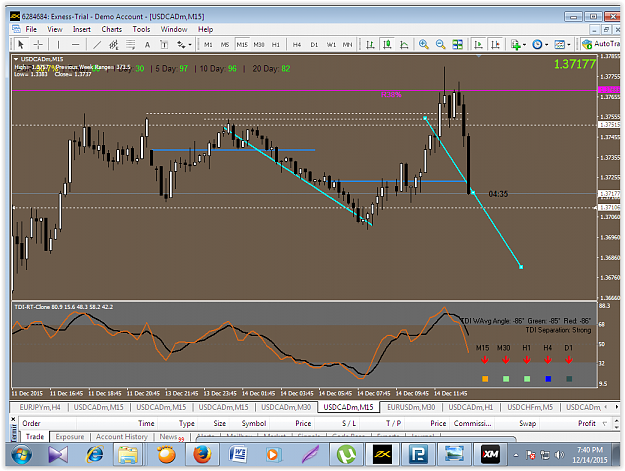
Task: Switch chart to D1 timeframe
Action: pyautogui.click(x=314, y=44)
